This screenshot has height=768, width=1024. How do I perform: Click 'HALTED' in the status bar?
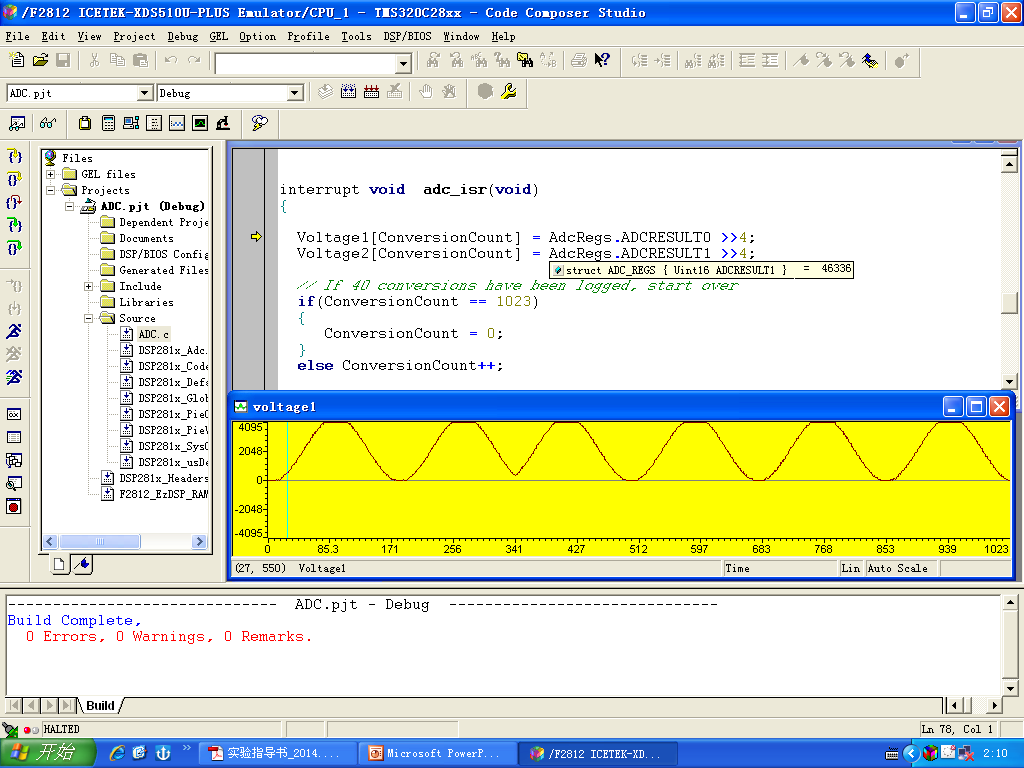[61, 729]
